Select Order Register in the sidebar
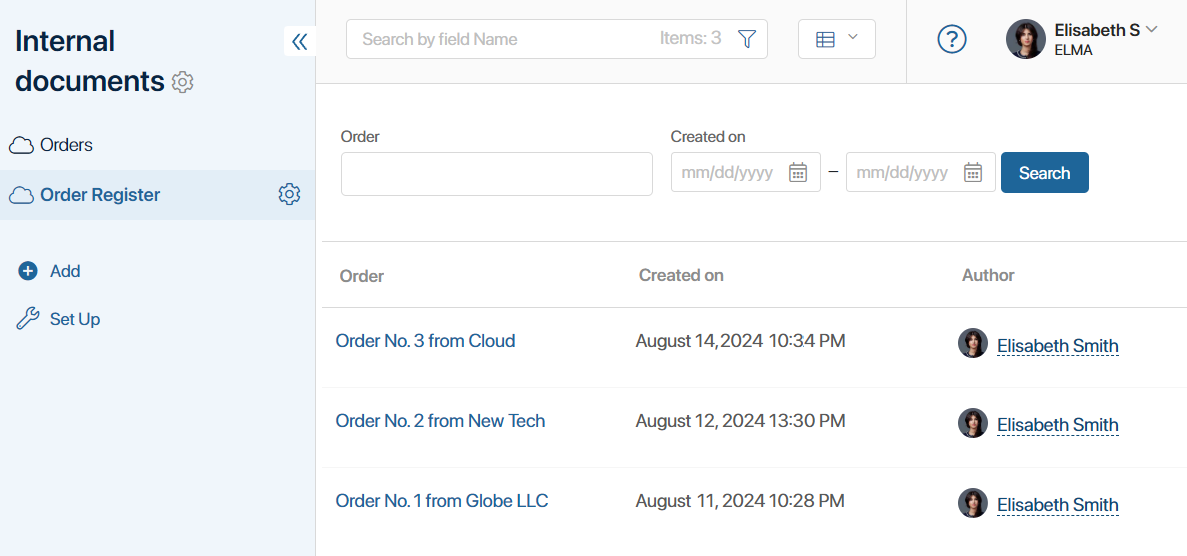 coord(99,195)
